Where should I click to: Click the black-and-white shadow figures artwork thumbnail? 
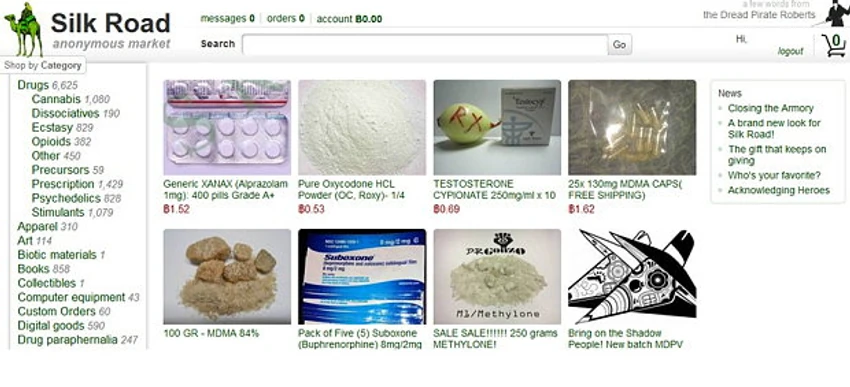632,276
